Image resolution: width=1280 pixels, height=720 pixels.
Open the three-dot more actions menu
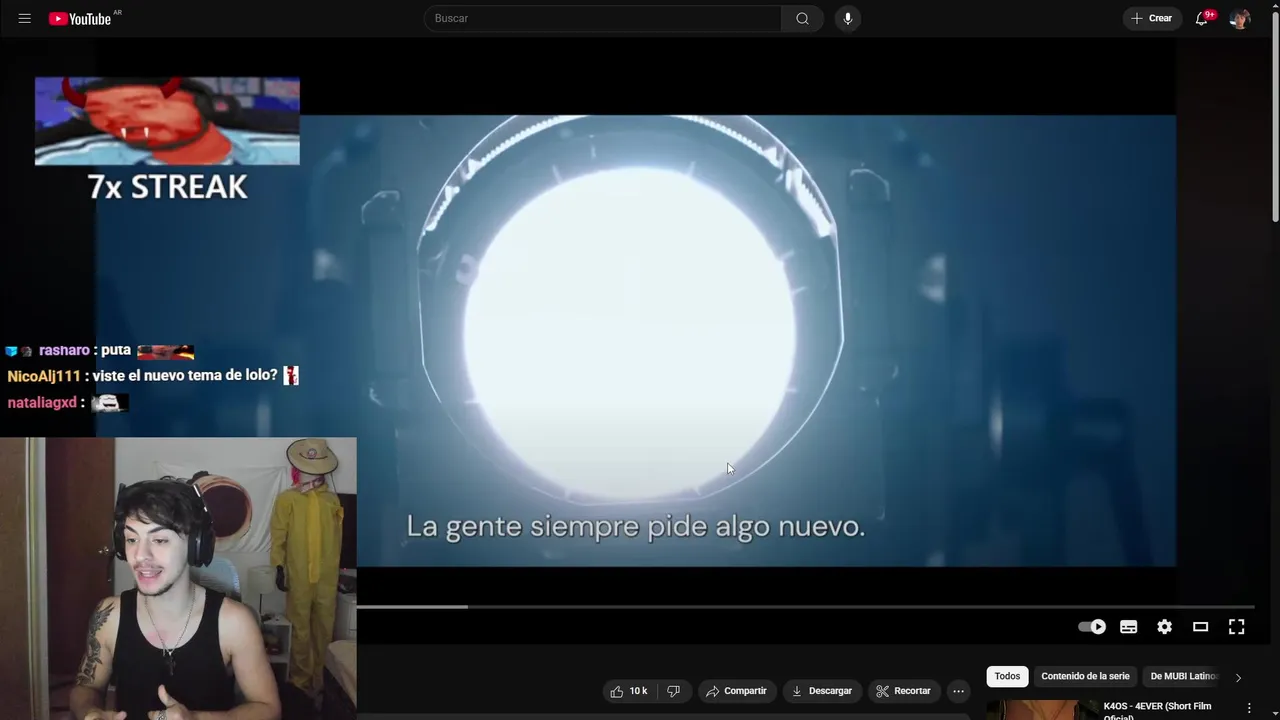[x=958, y=691]
